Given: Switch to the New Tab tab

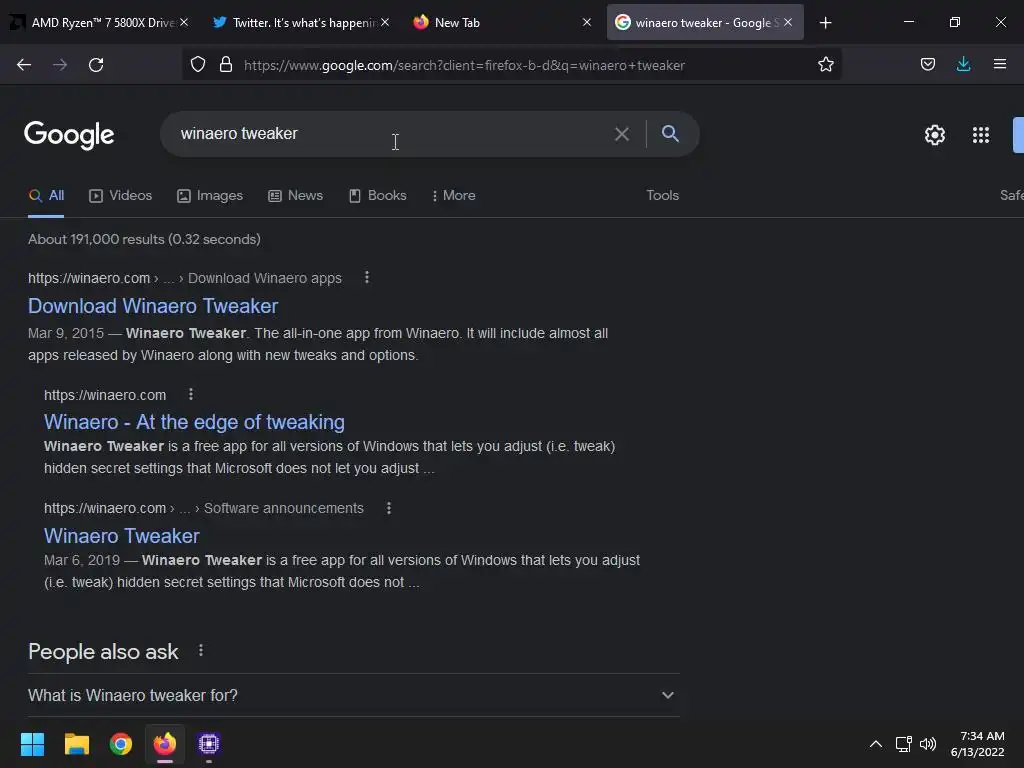Looking at the screenshot, I should pos(501,23).
